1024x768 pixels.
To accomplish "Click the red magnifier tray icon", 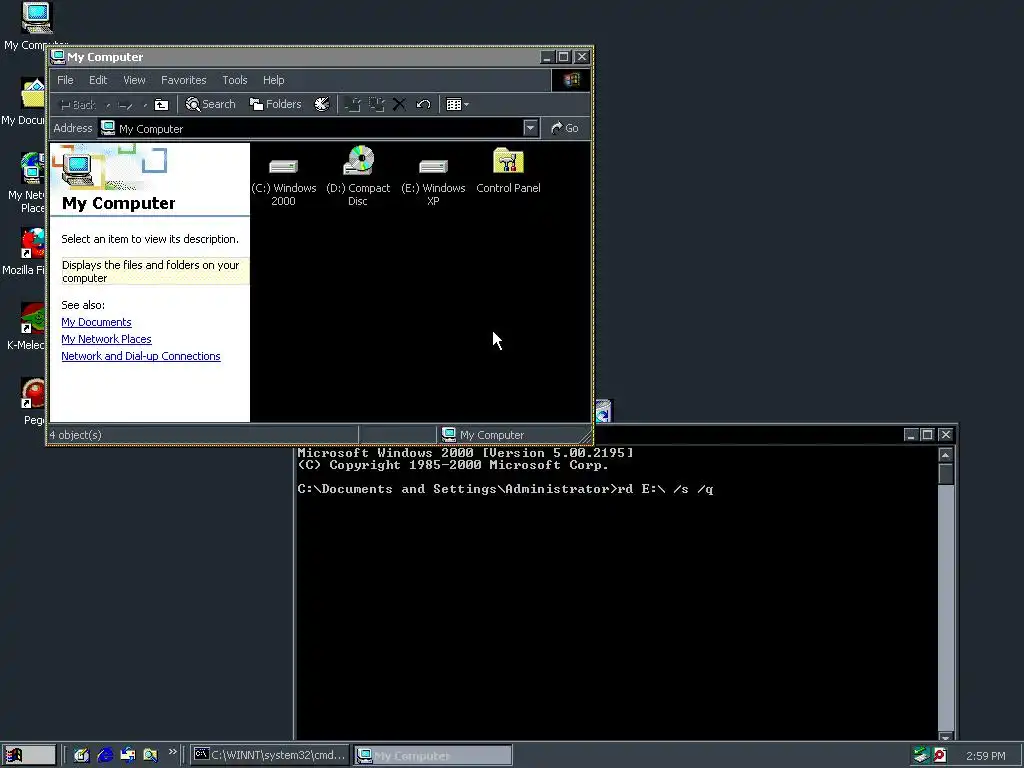I will pyautogui.click(x=940, y=756).
